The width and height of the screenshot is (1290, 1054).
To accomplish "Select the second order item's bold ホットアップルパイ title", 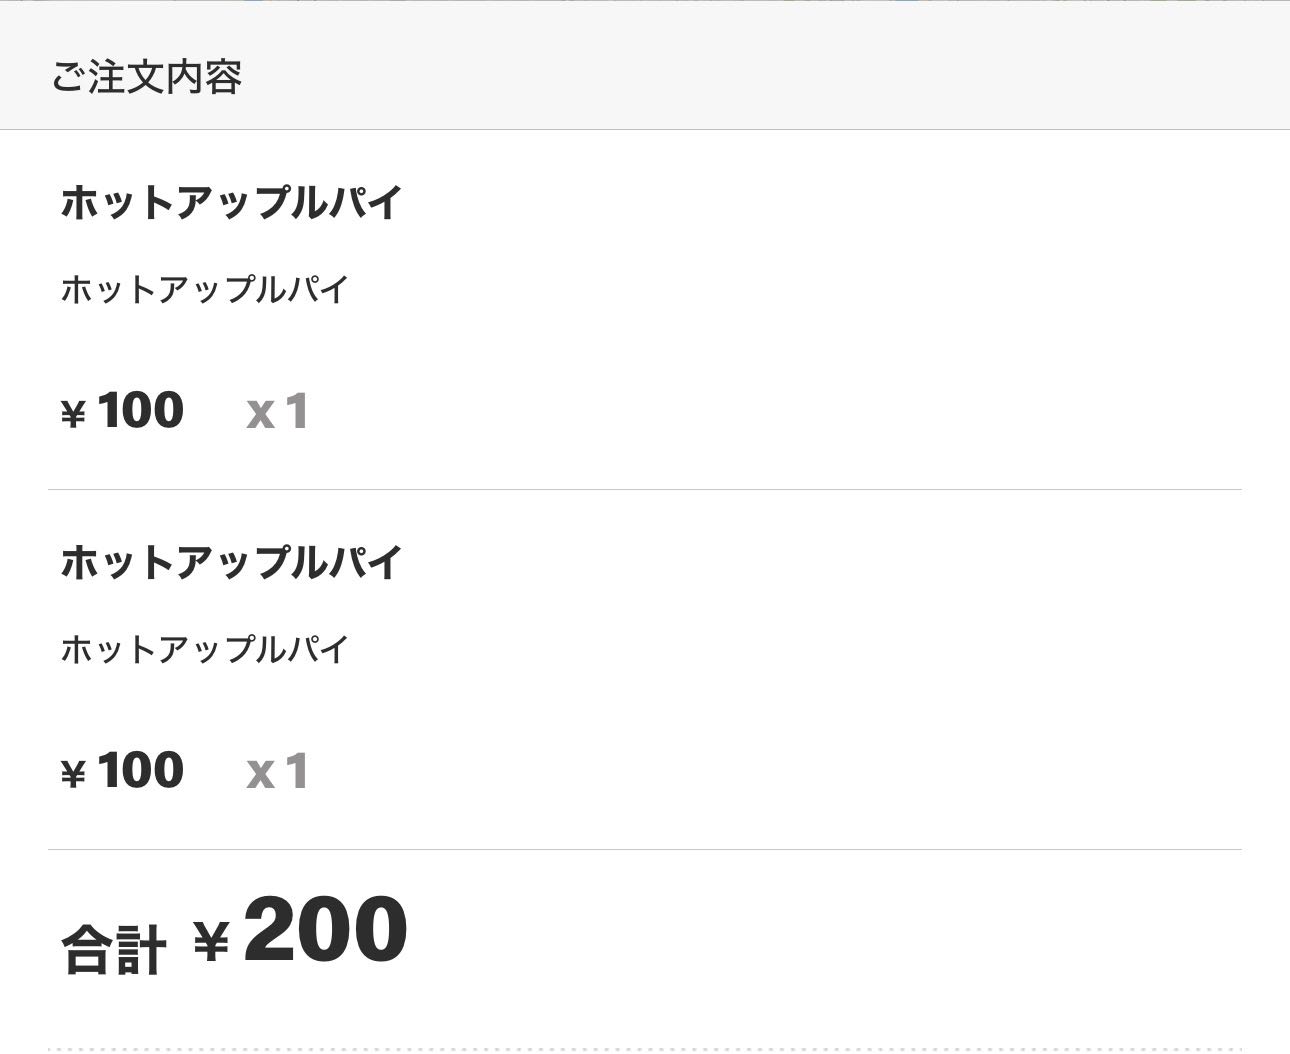I will [x=231, y=562].
